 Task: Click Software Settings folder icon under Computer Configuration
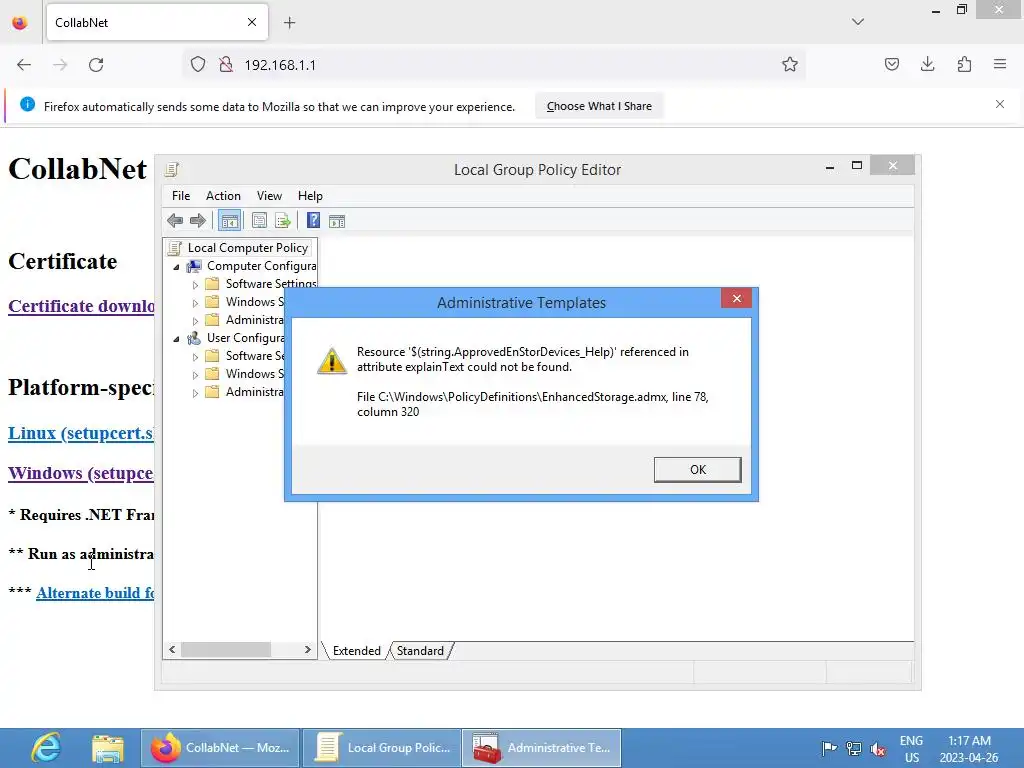(x=212, y=283)
